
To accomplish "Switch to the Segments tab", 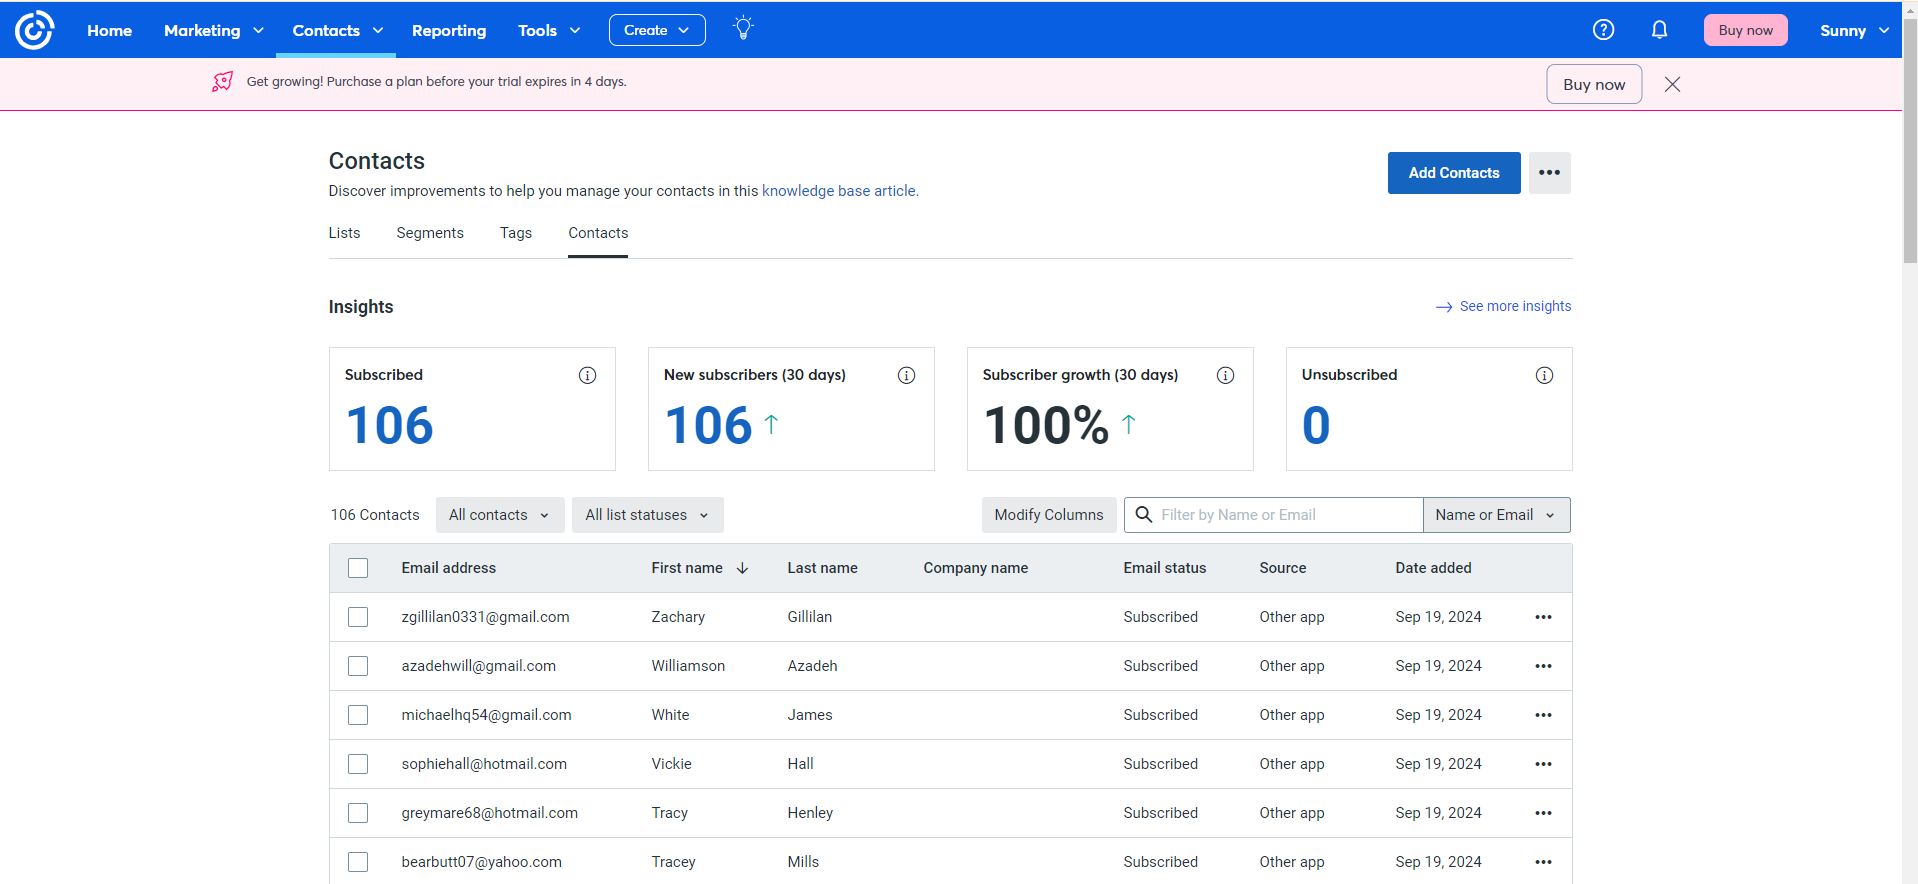I will (x=430, y=233).
